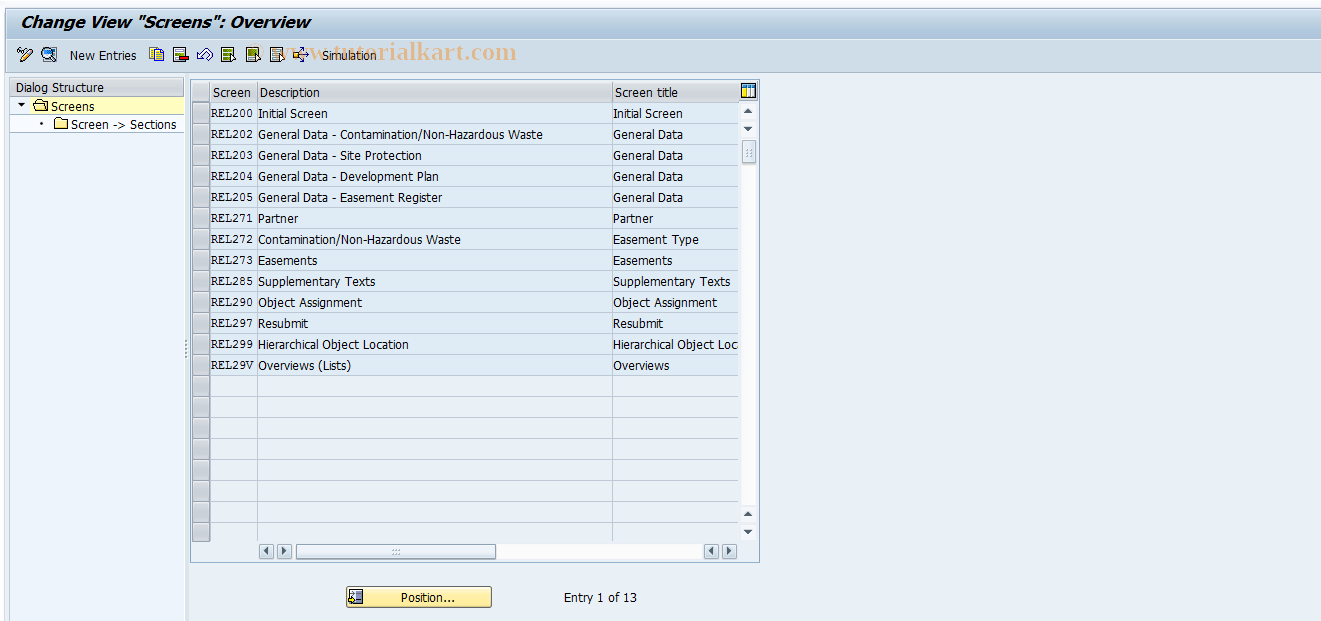Click screen code REL297

232,323
